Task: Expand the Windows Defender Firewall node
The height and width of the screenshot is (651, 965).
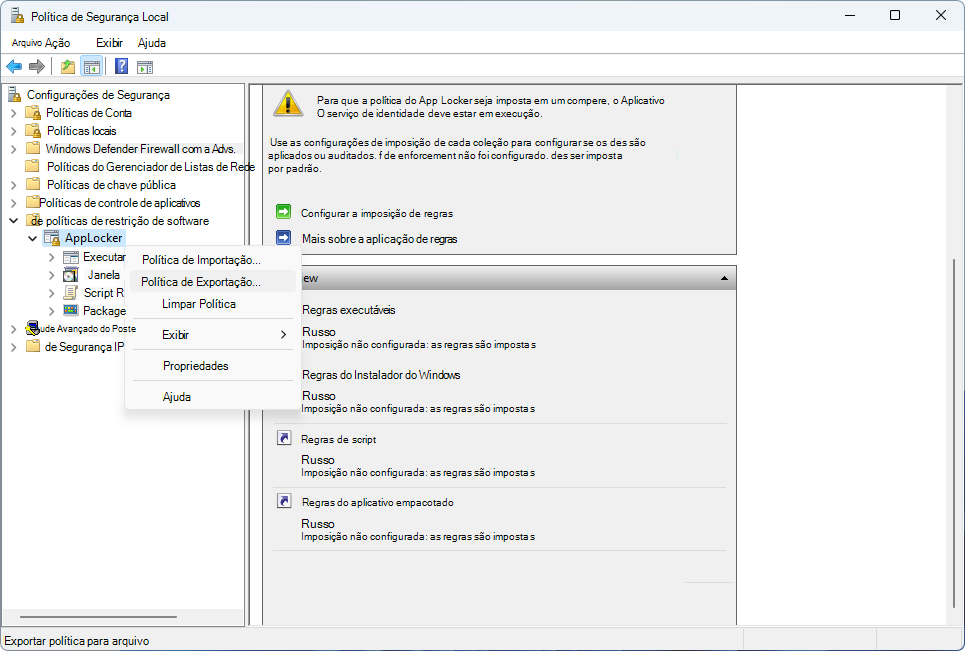Action: point(14,149)
